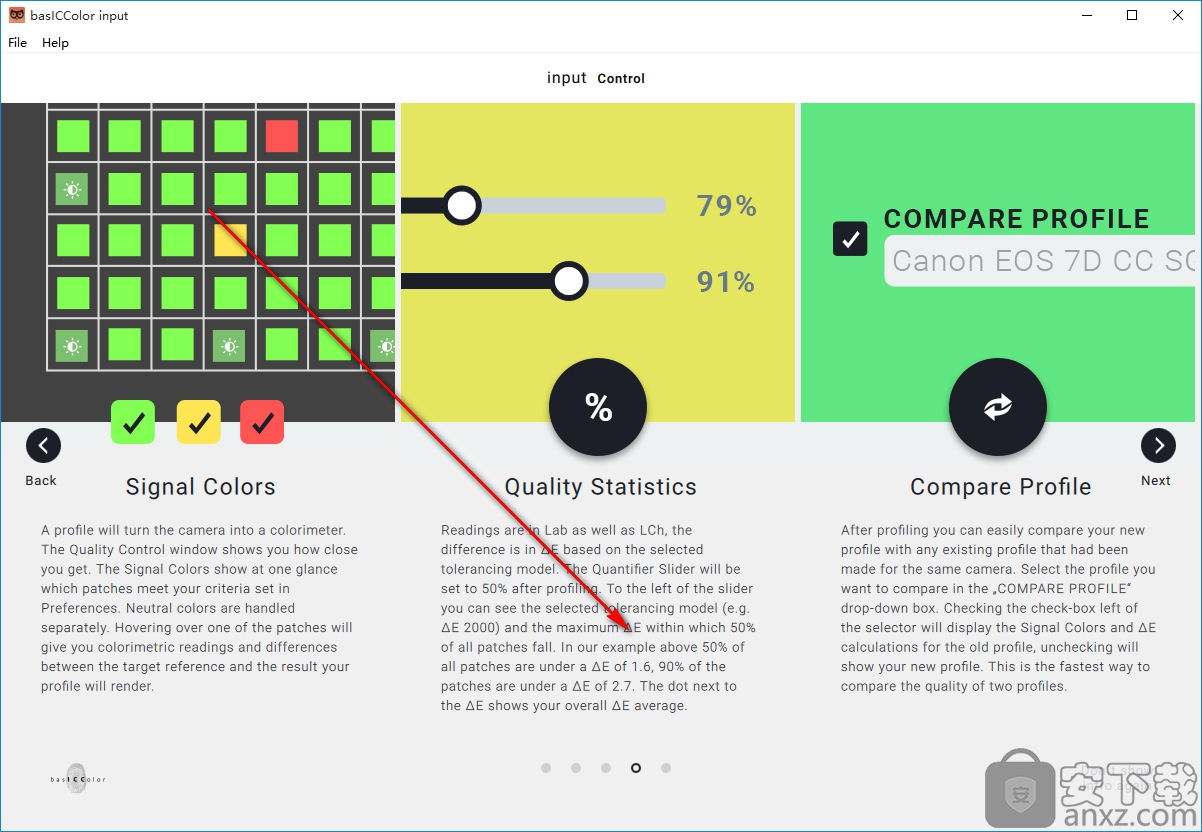The image size is (1202, 832).
Task: Click the Back arrow icon
Action: point(43,445)
